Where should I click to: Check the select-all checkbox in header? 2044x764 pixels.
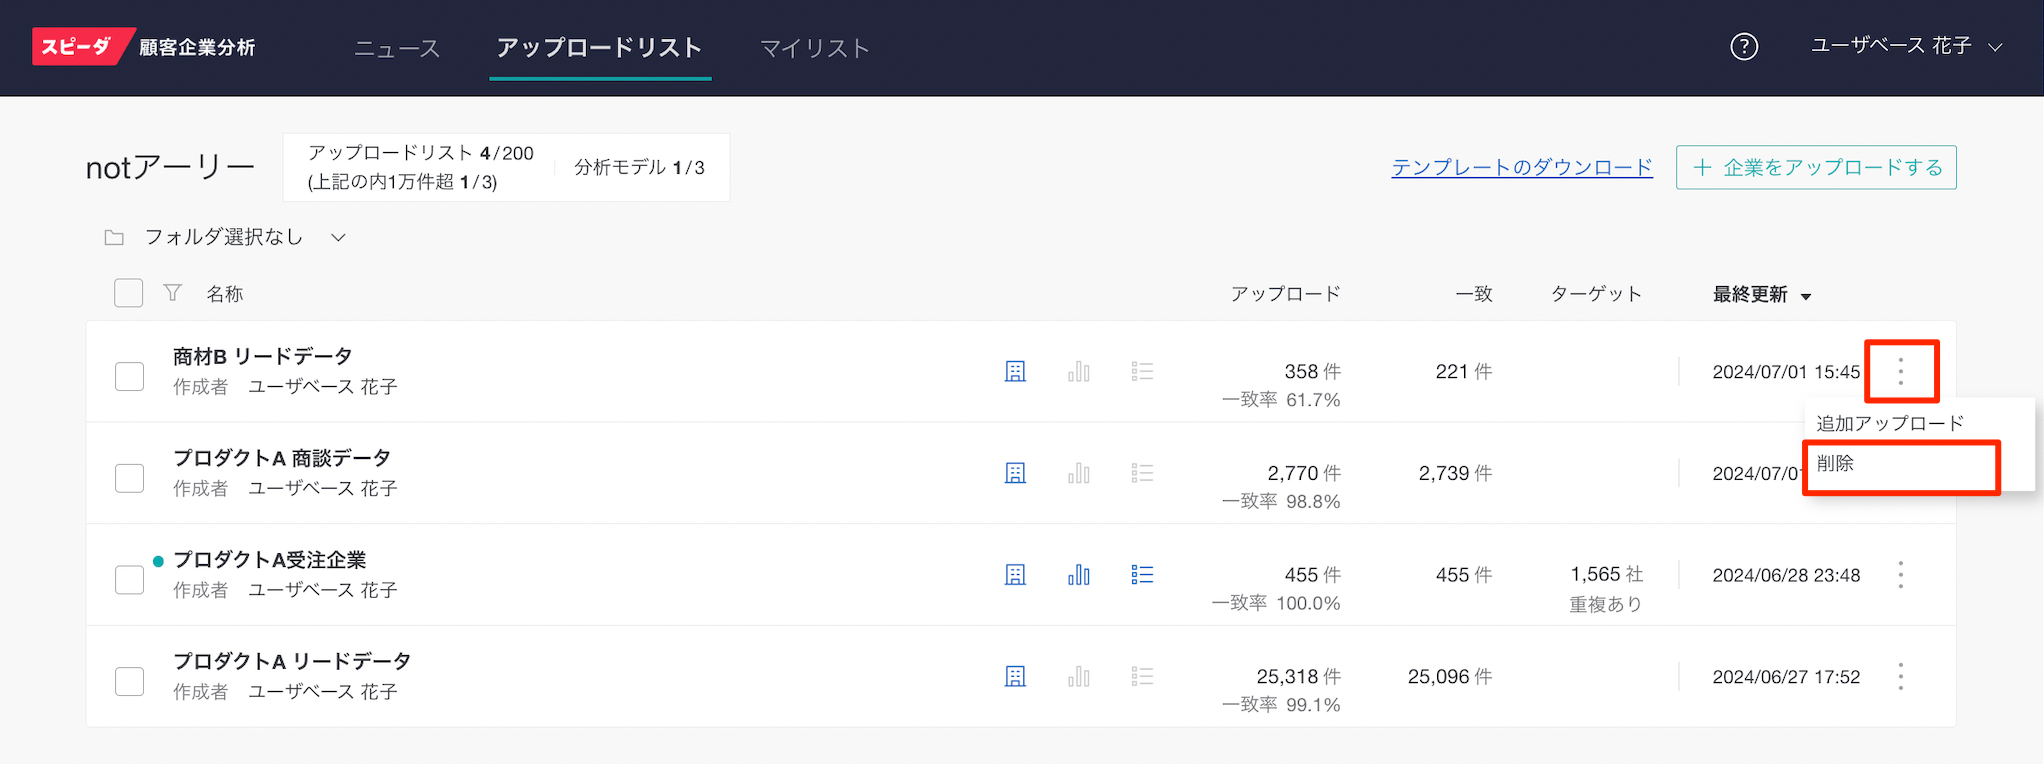[129, 293]
